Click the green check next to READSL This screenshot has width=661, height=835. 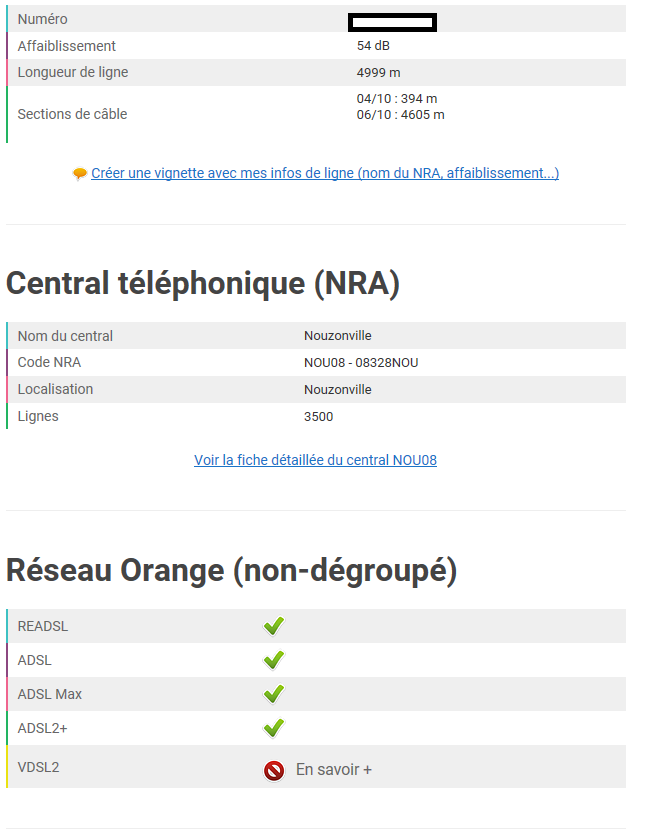273,626
